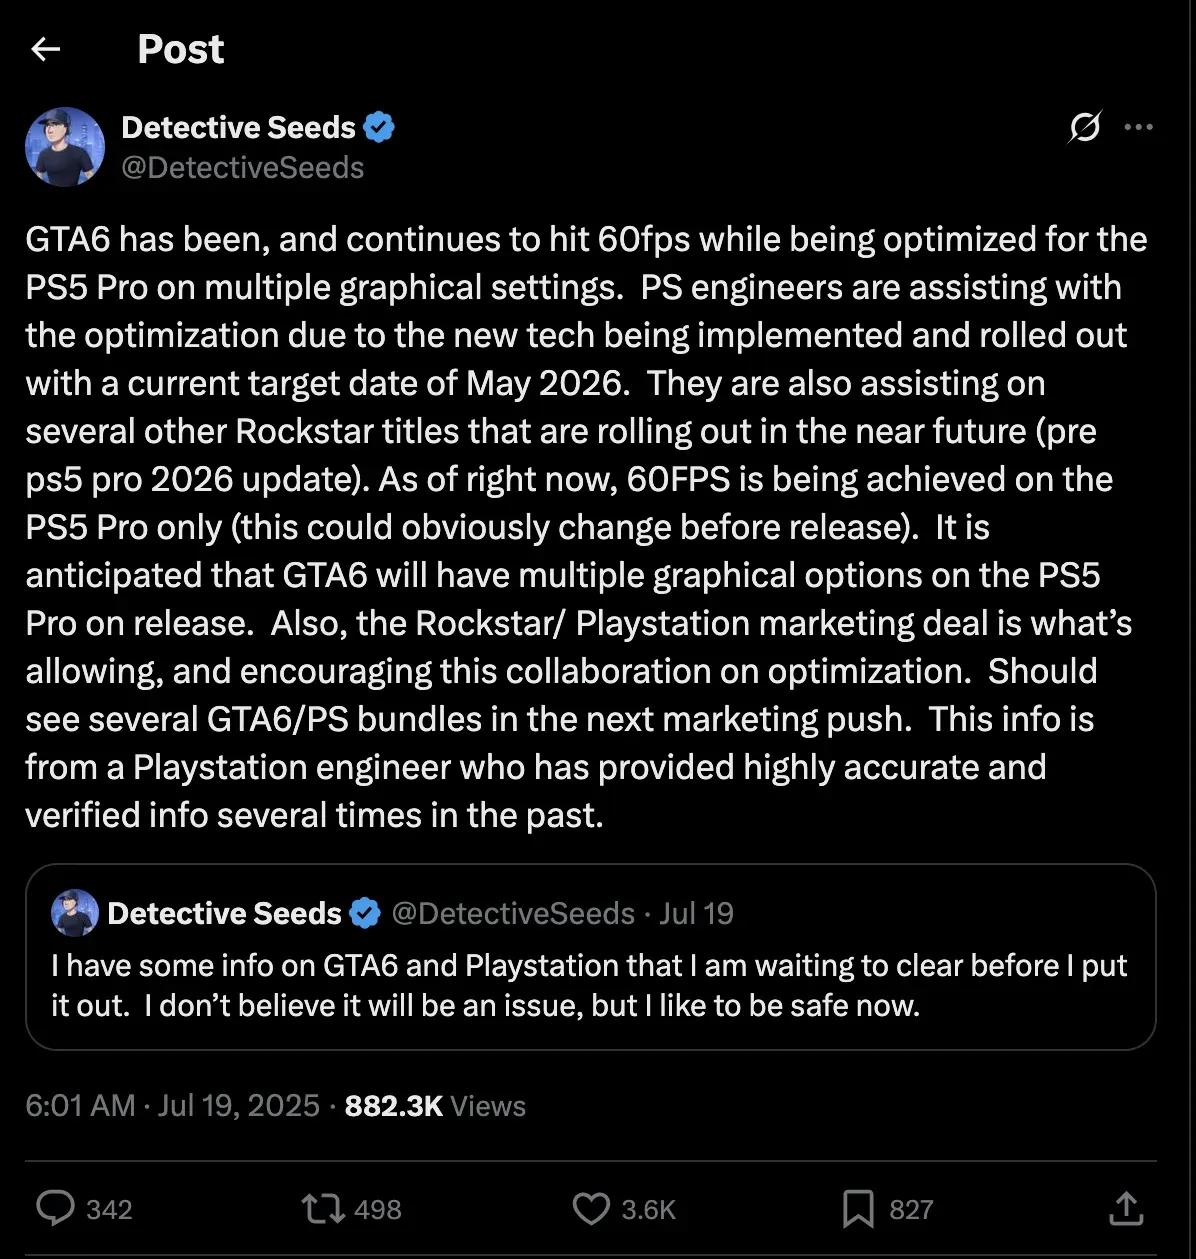Click the Grok icon on the post
Viewport: 1196px width, 1259px height.
(1086, 128)
